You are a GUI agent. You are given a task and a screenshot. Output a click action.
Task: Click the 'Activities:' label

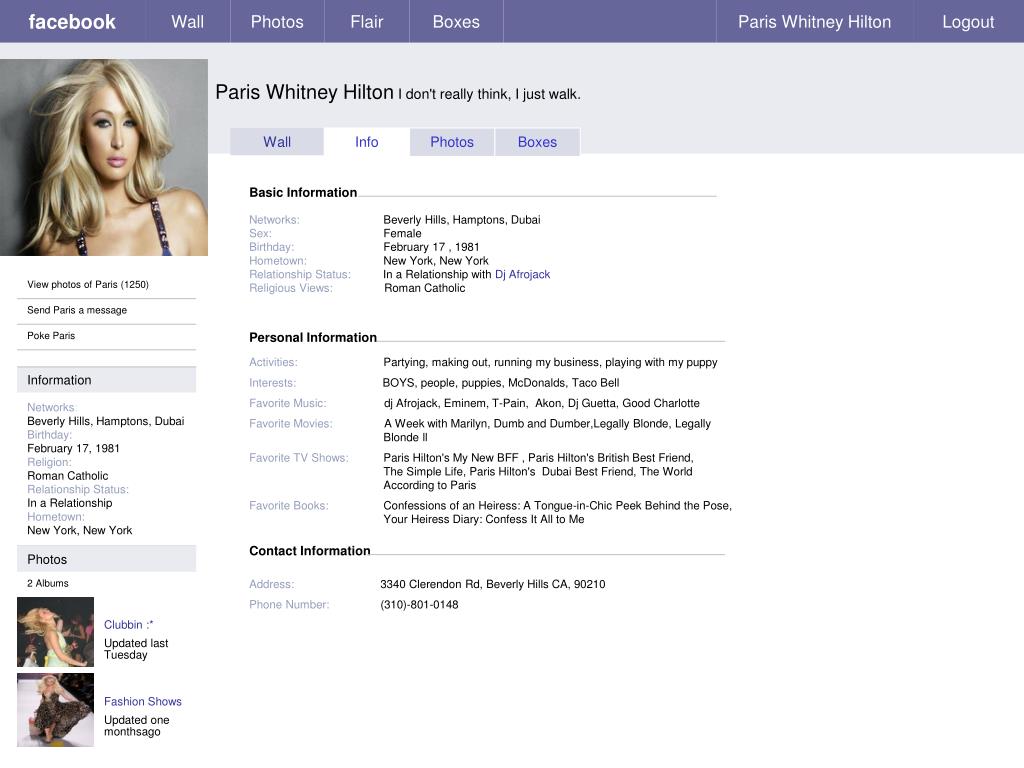pyautogui.click(x=273, y=362)
